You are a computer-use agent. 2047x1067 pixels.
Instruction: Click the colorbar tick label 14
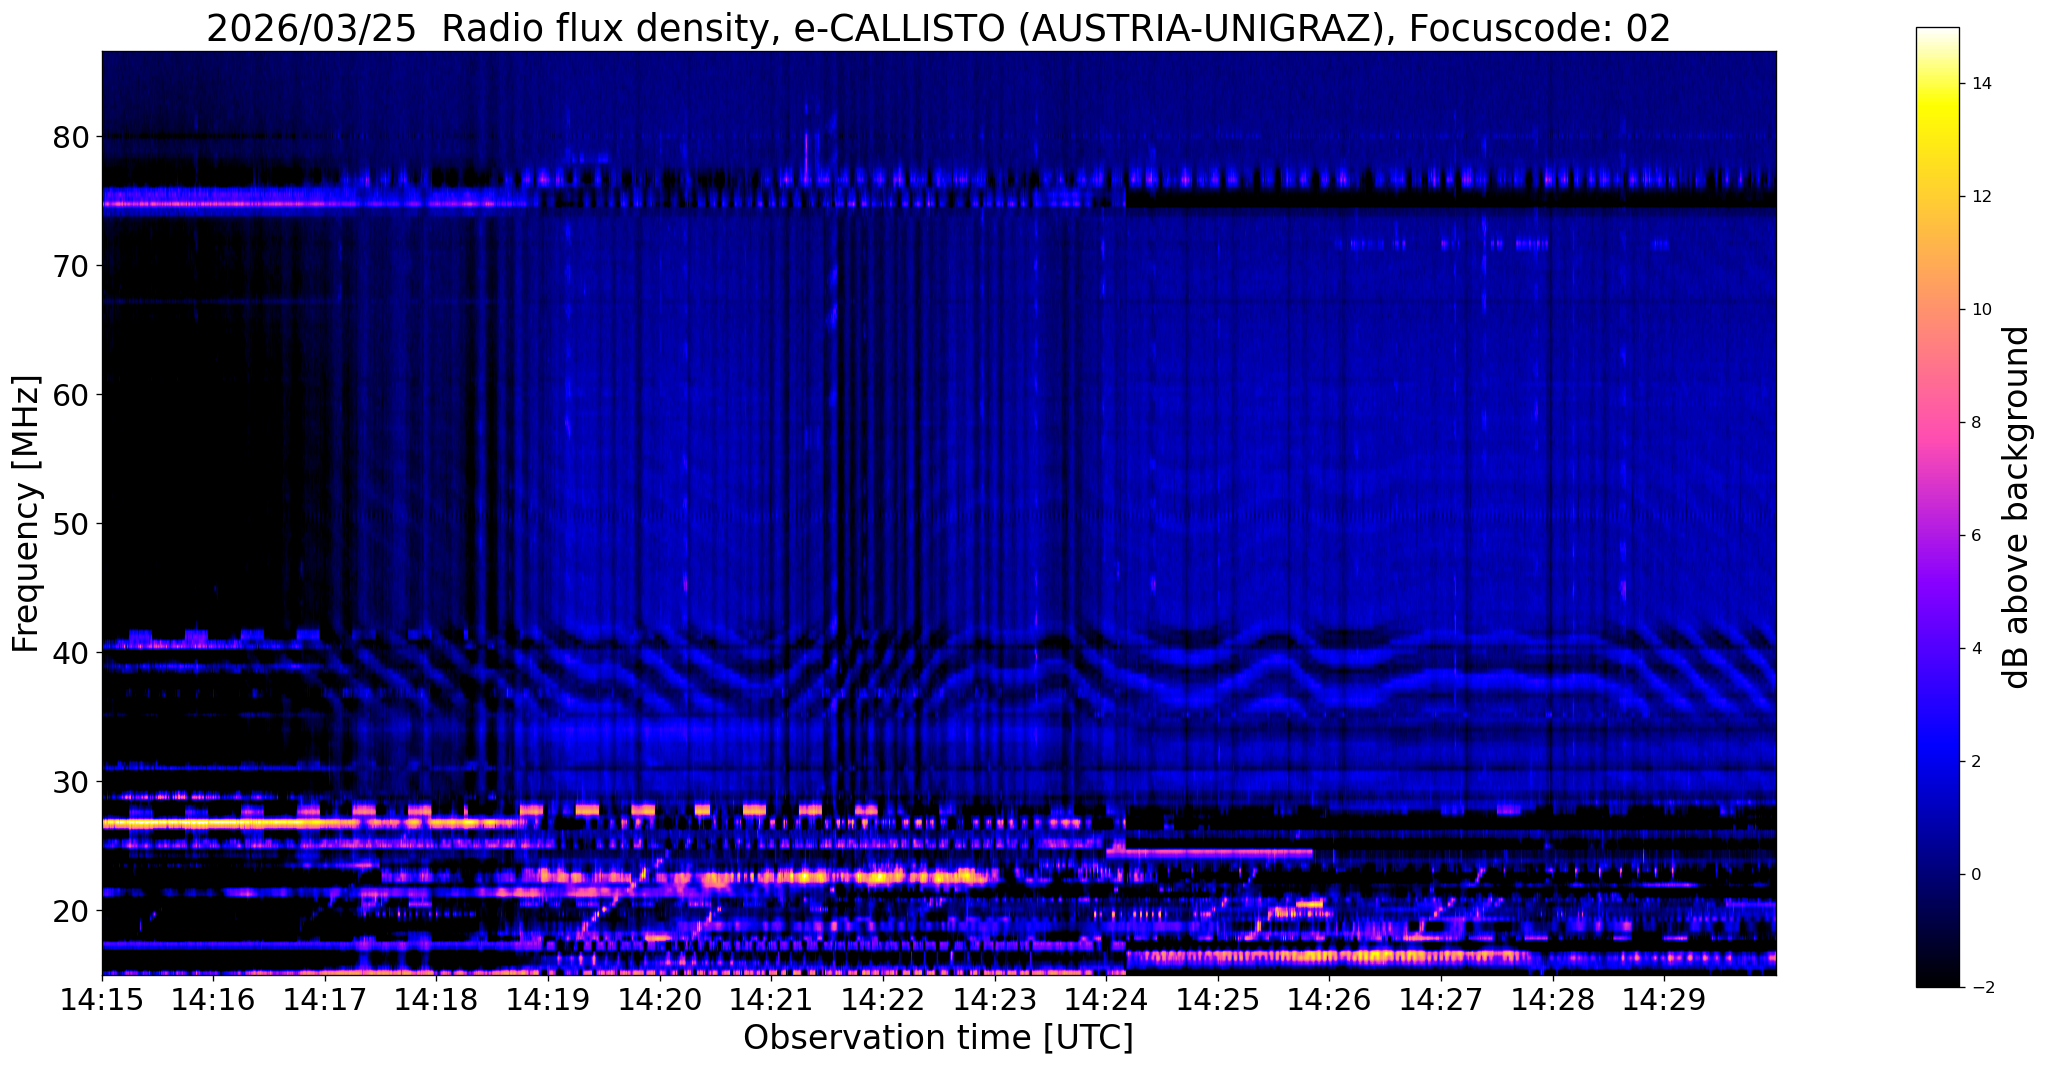[x=1980, y=84]
